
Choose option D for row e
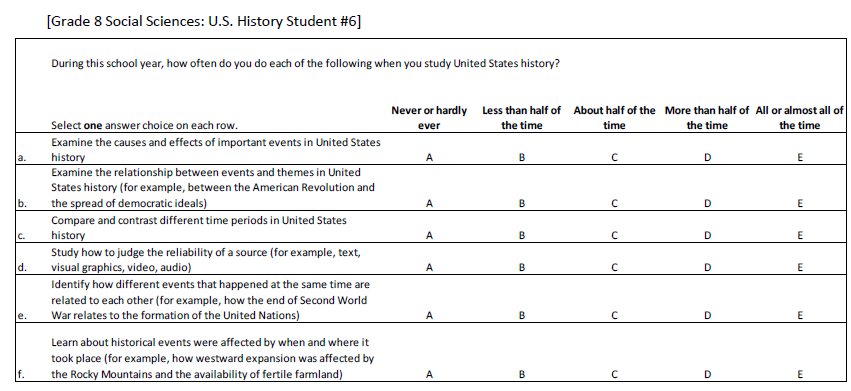pyautogui.click(x=707, y=315)
